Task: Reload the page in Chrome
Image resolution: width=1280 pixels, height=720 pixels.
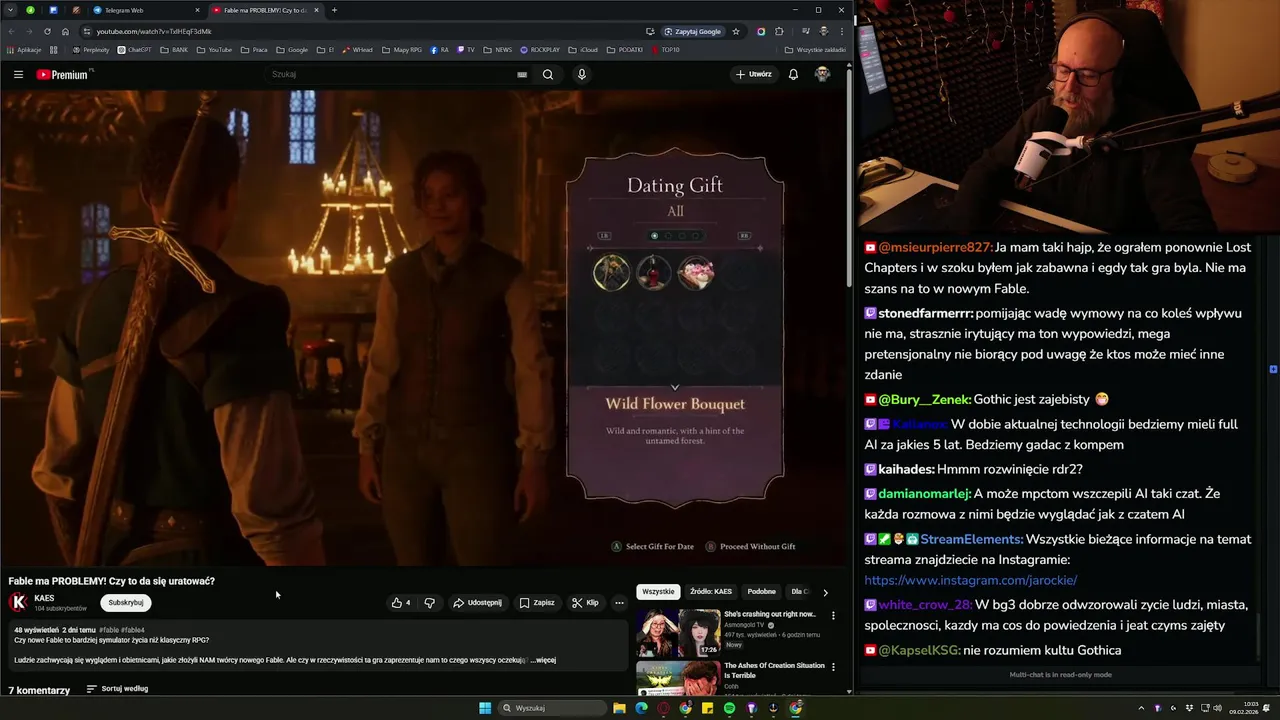Action: 47,31
